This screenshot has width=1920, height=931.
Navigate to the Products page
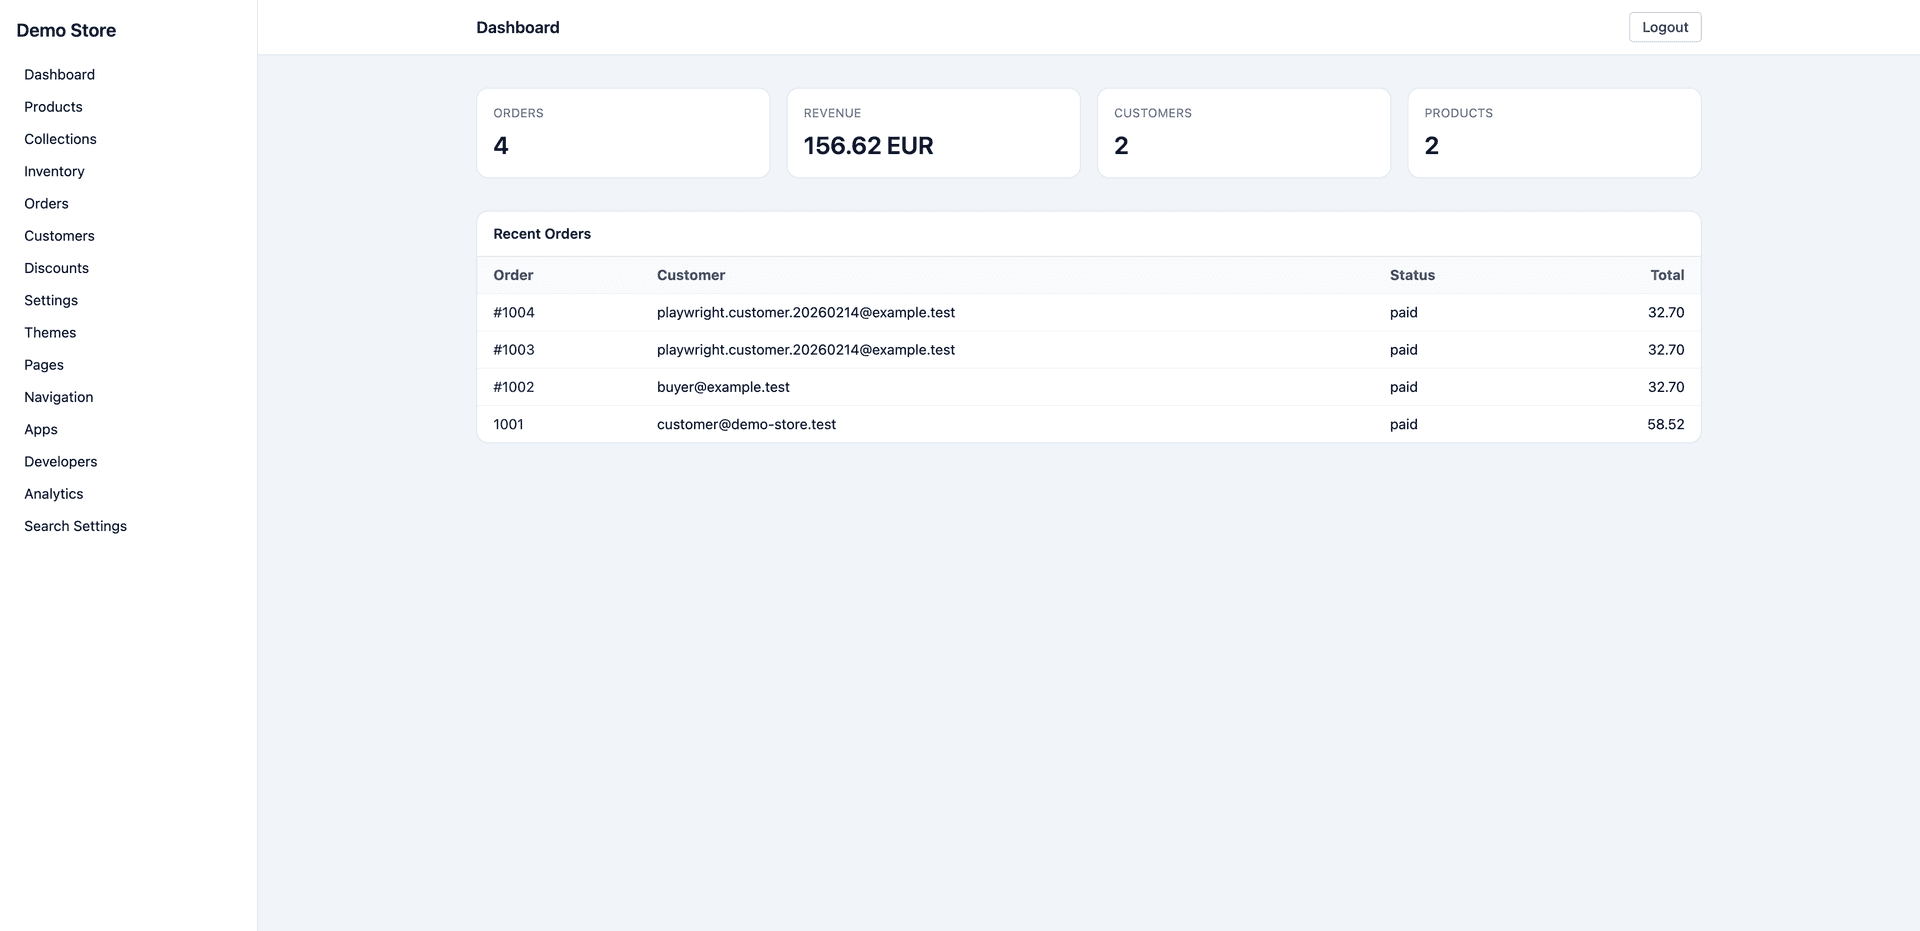pos(53,107)
